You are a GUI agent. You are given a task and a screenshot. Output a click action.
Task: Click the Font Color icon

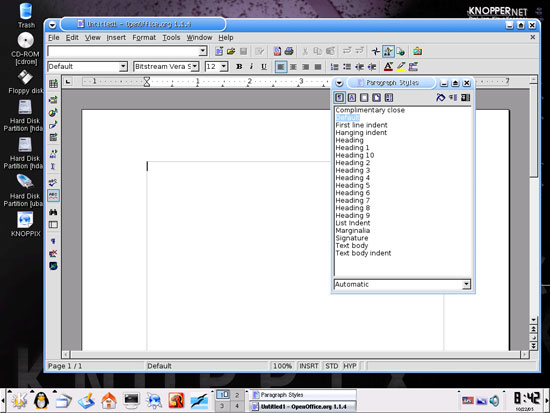click(388, 67)
